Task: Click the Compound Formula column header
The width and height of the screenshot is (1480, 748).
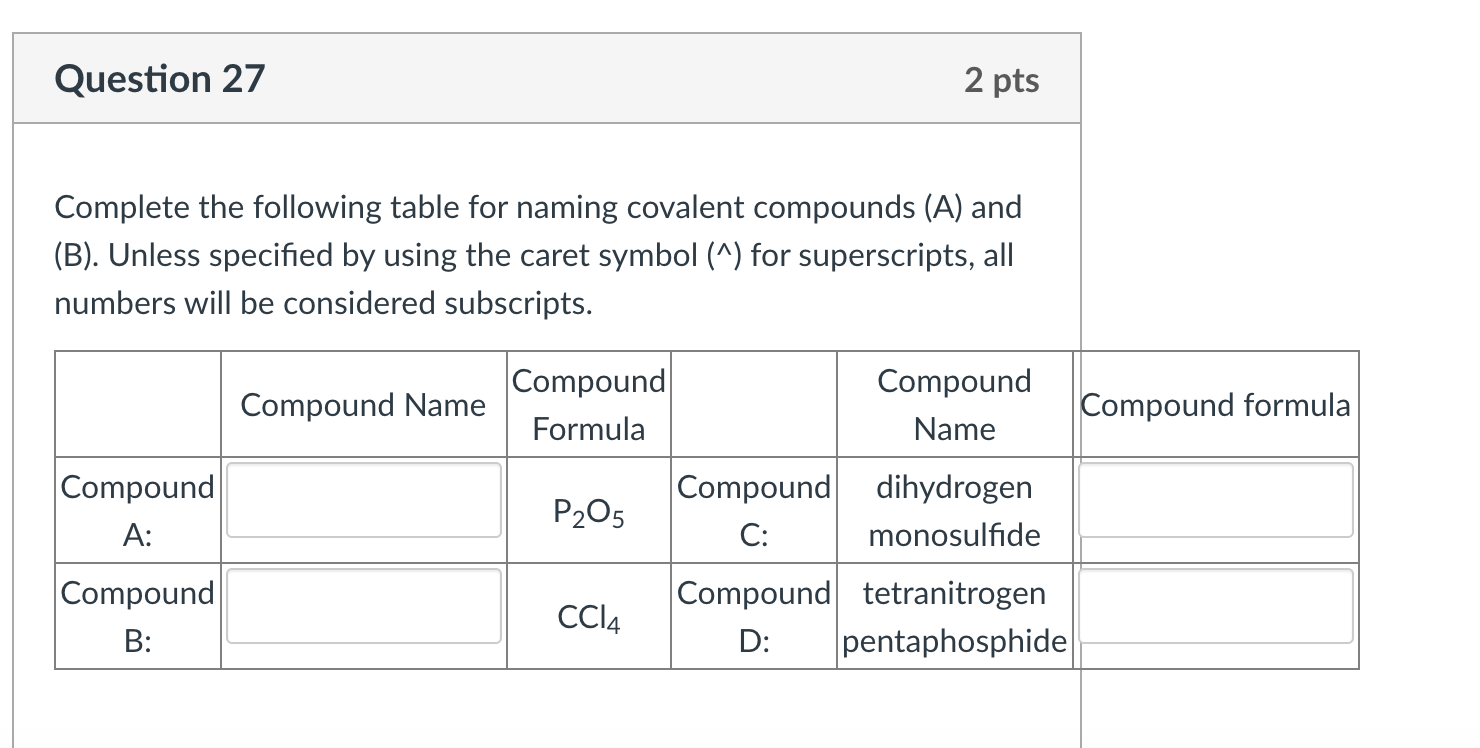Action: coord(589,404)
